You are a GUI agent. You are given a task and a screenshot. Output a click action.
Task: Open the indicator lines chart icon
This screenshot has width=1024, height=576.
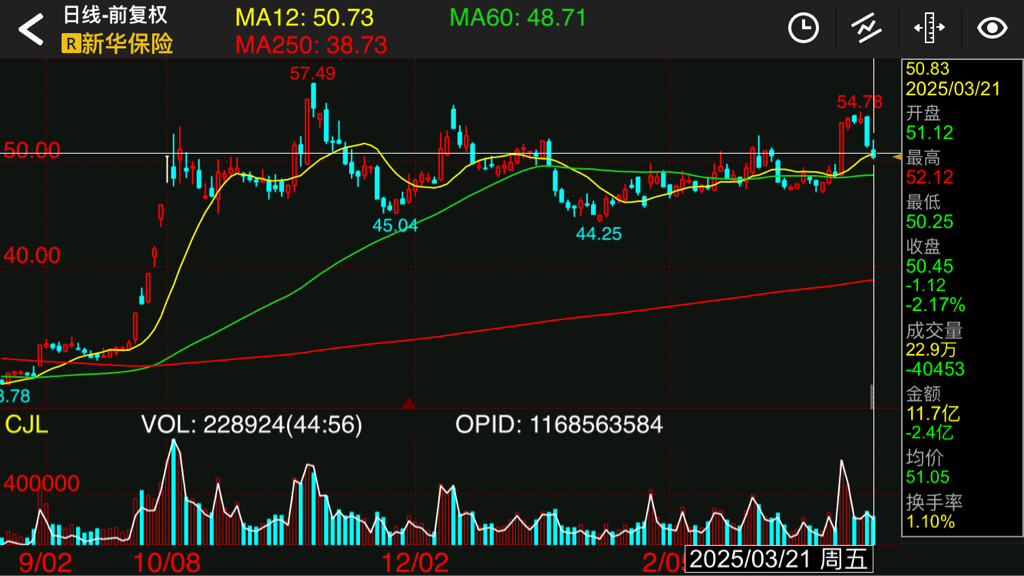[866, 28]
